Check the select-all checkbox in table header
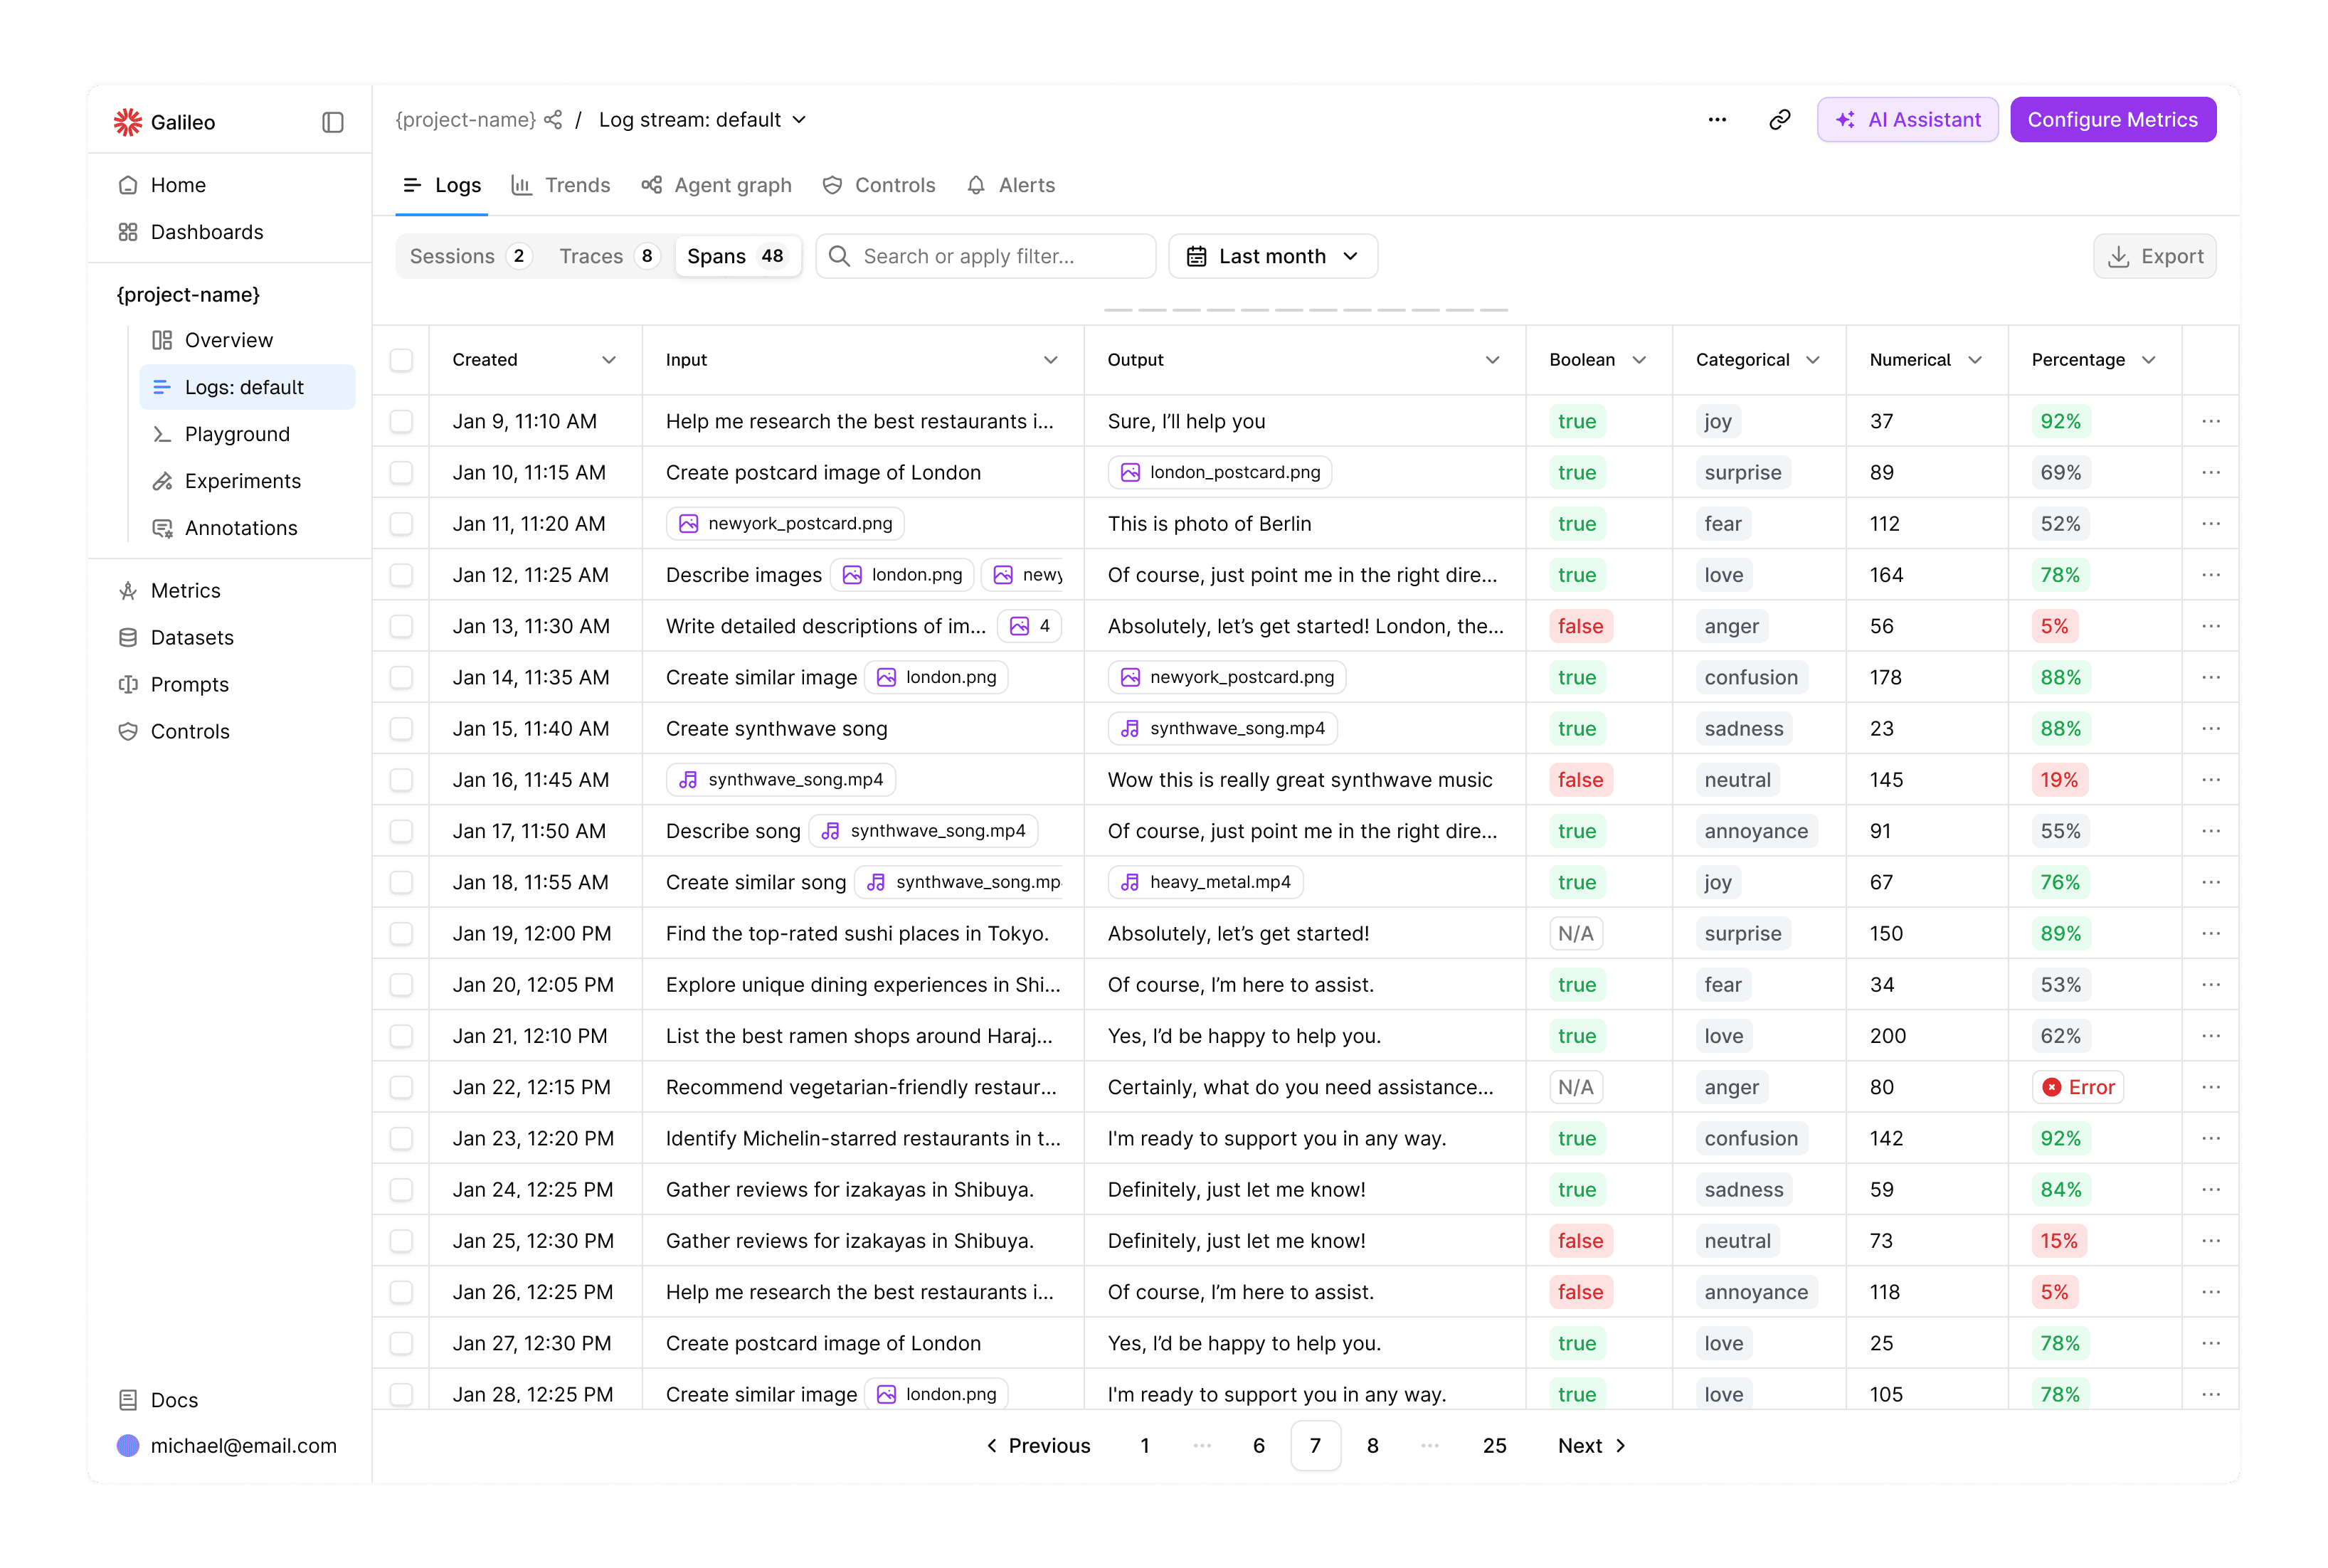Screen dimensions: 2328x1568 [x=401, y=360]
